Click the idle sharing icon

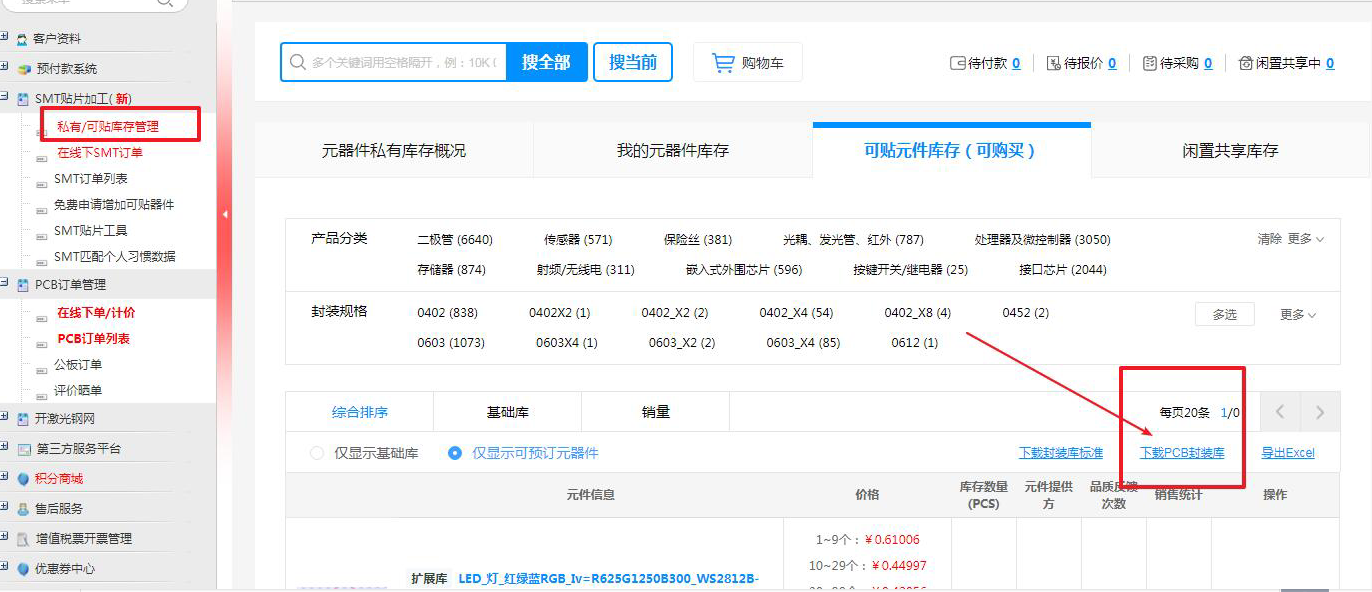[1245, 63]
